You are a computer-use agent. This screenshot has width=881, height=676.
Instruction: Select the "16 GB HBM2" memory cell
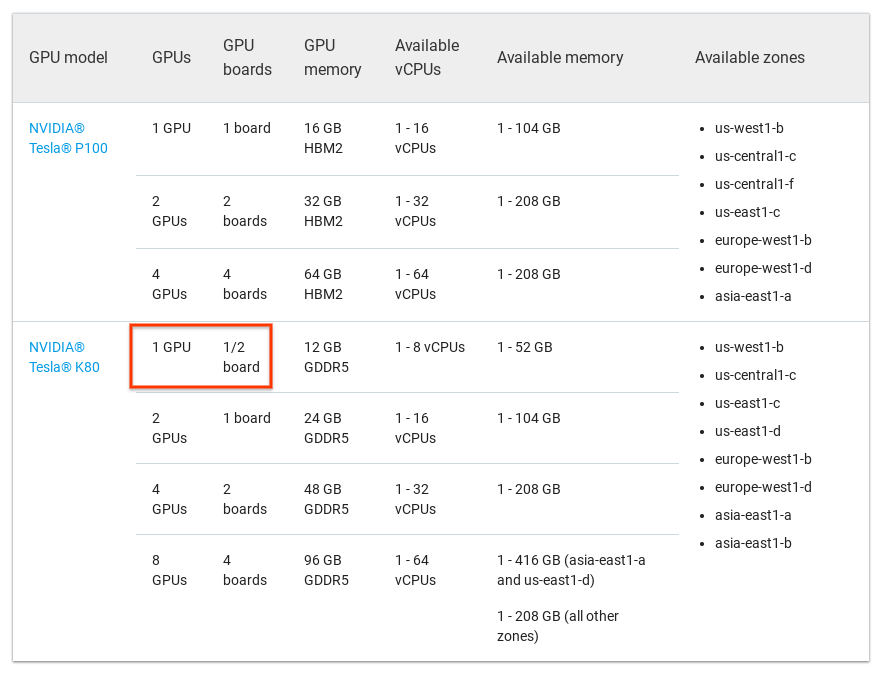(x=323, y=138)
